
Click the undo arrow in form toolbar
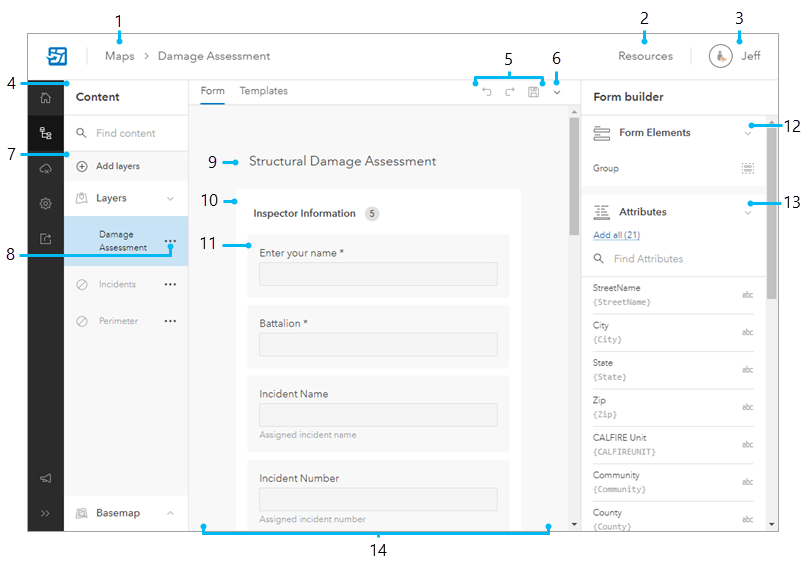click(x=487, y=92)
